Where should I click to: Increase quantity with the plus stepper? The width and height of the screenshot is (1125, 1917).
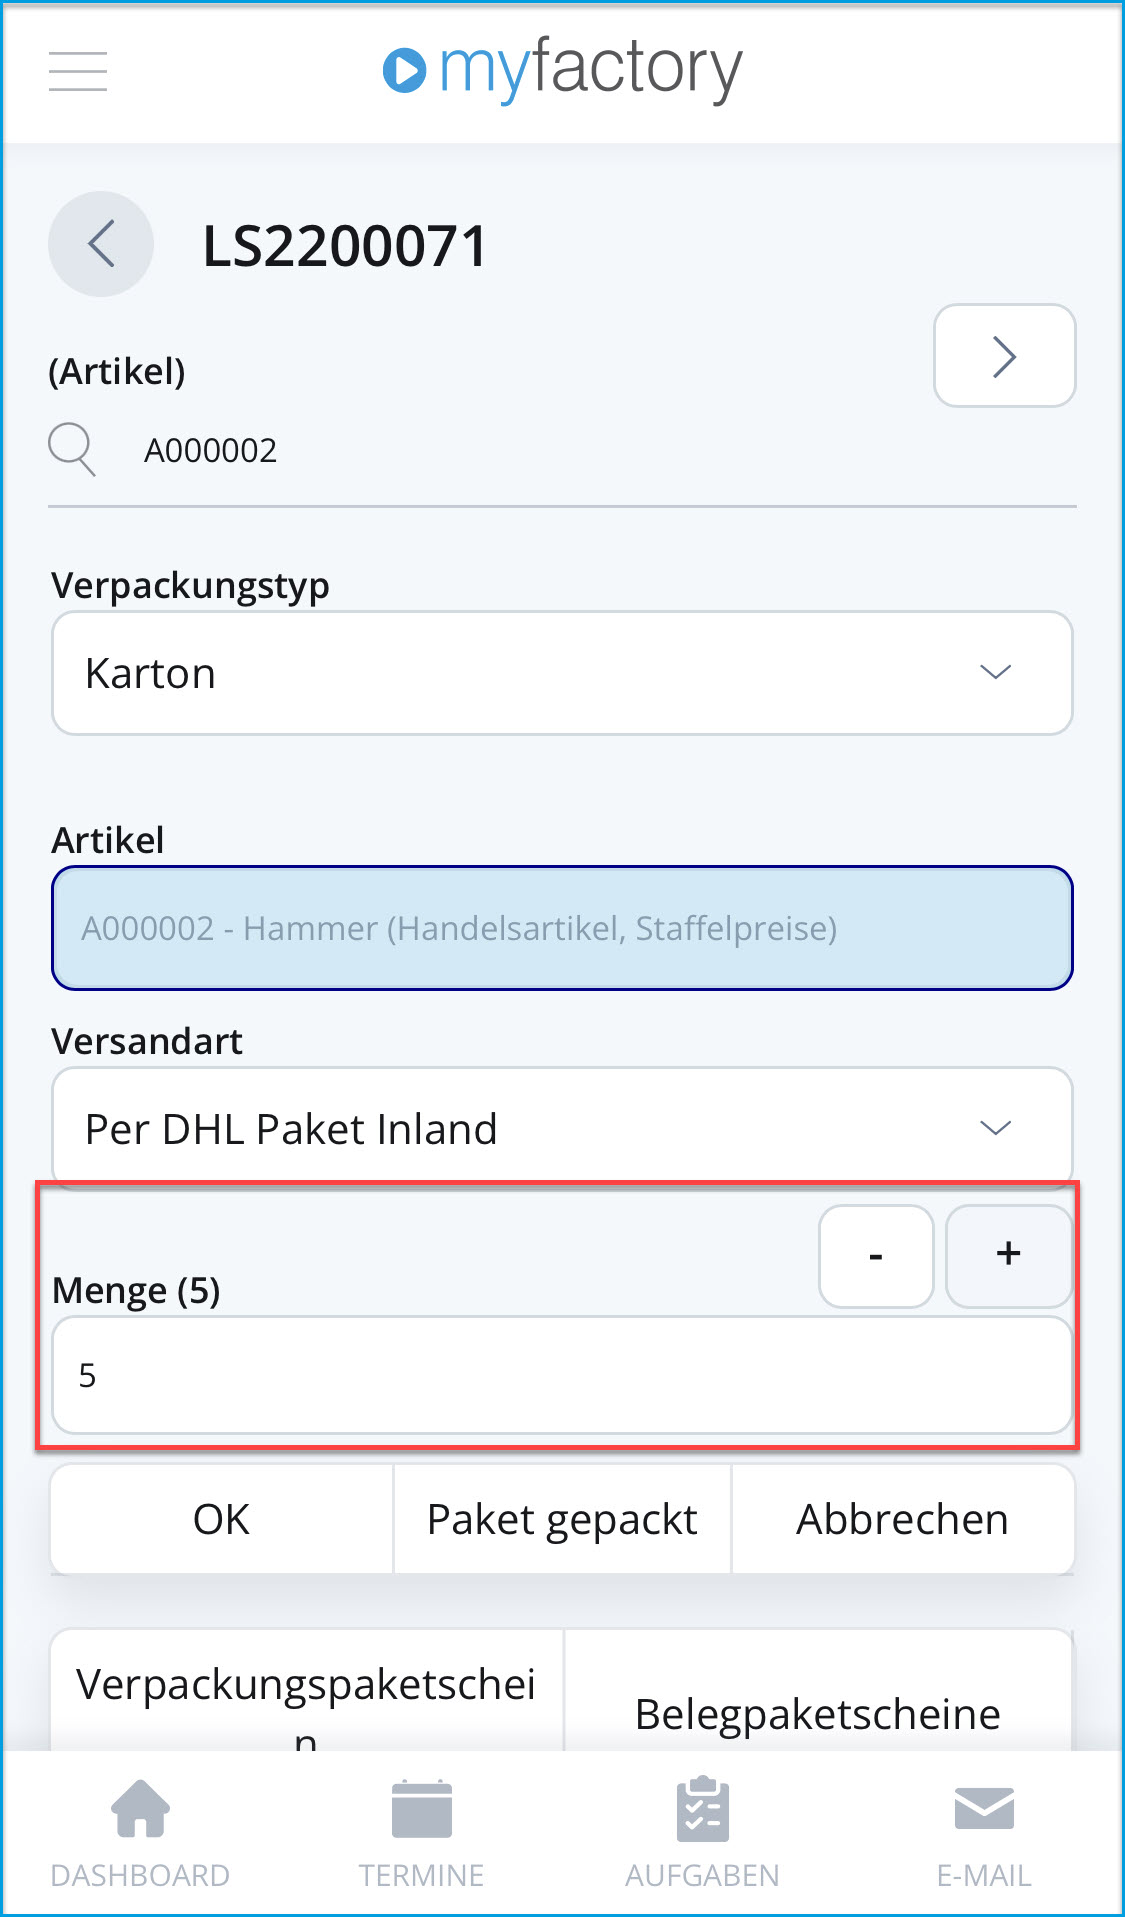1008,1255
